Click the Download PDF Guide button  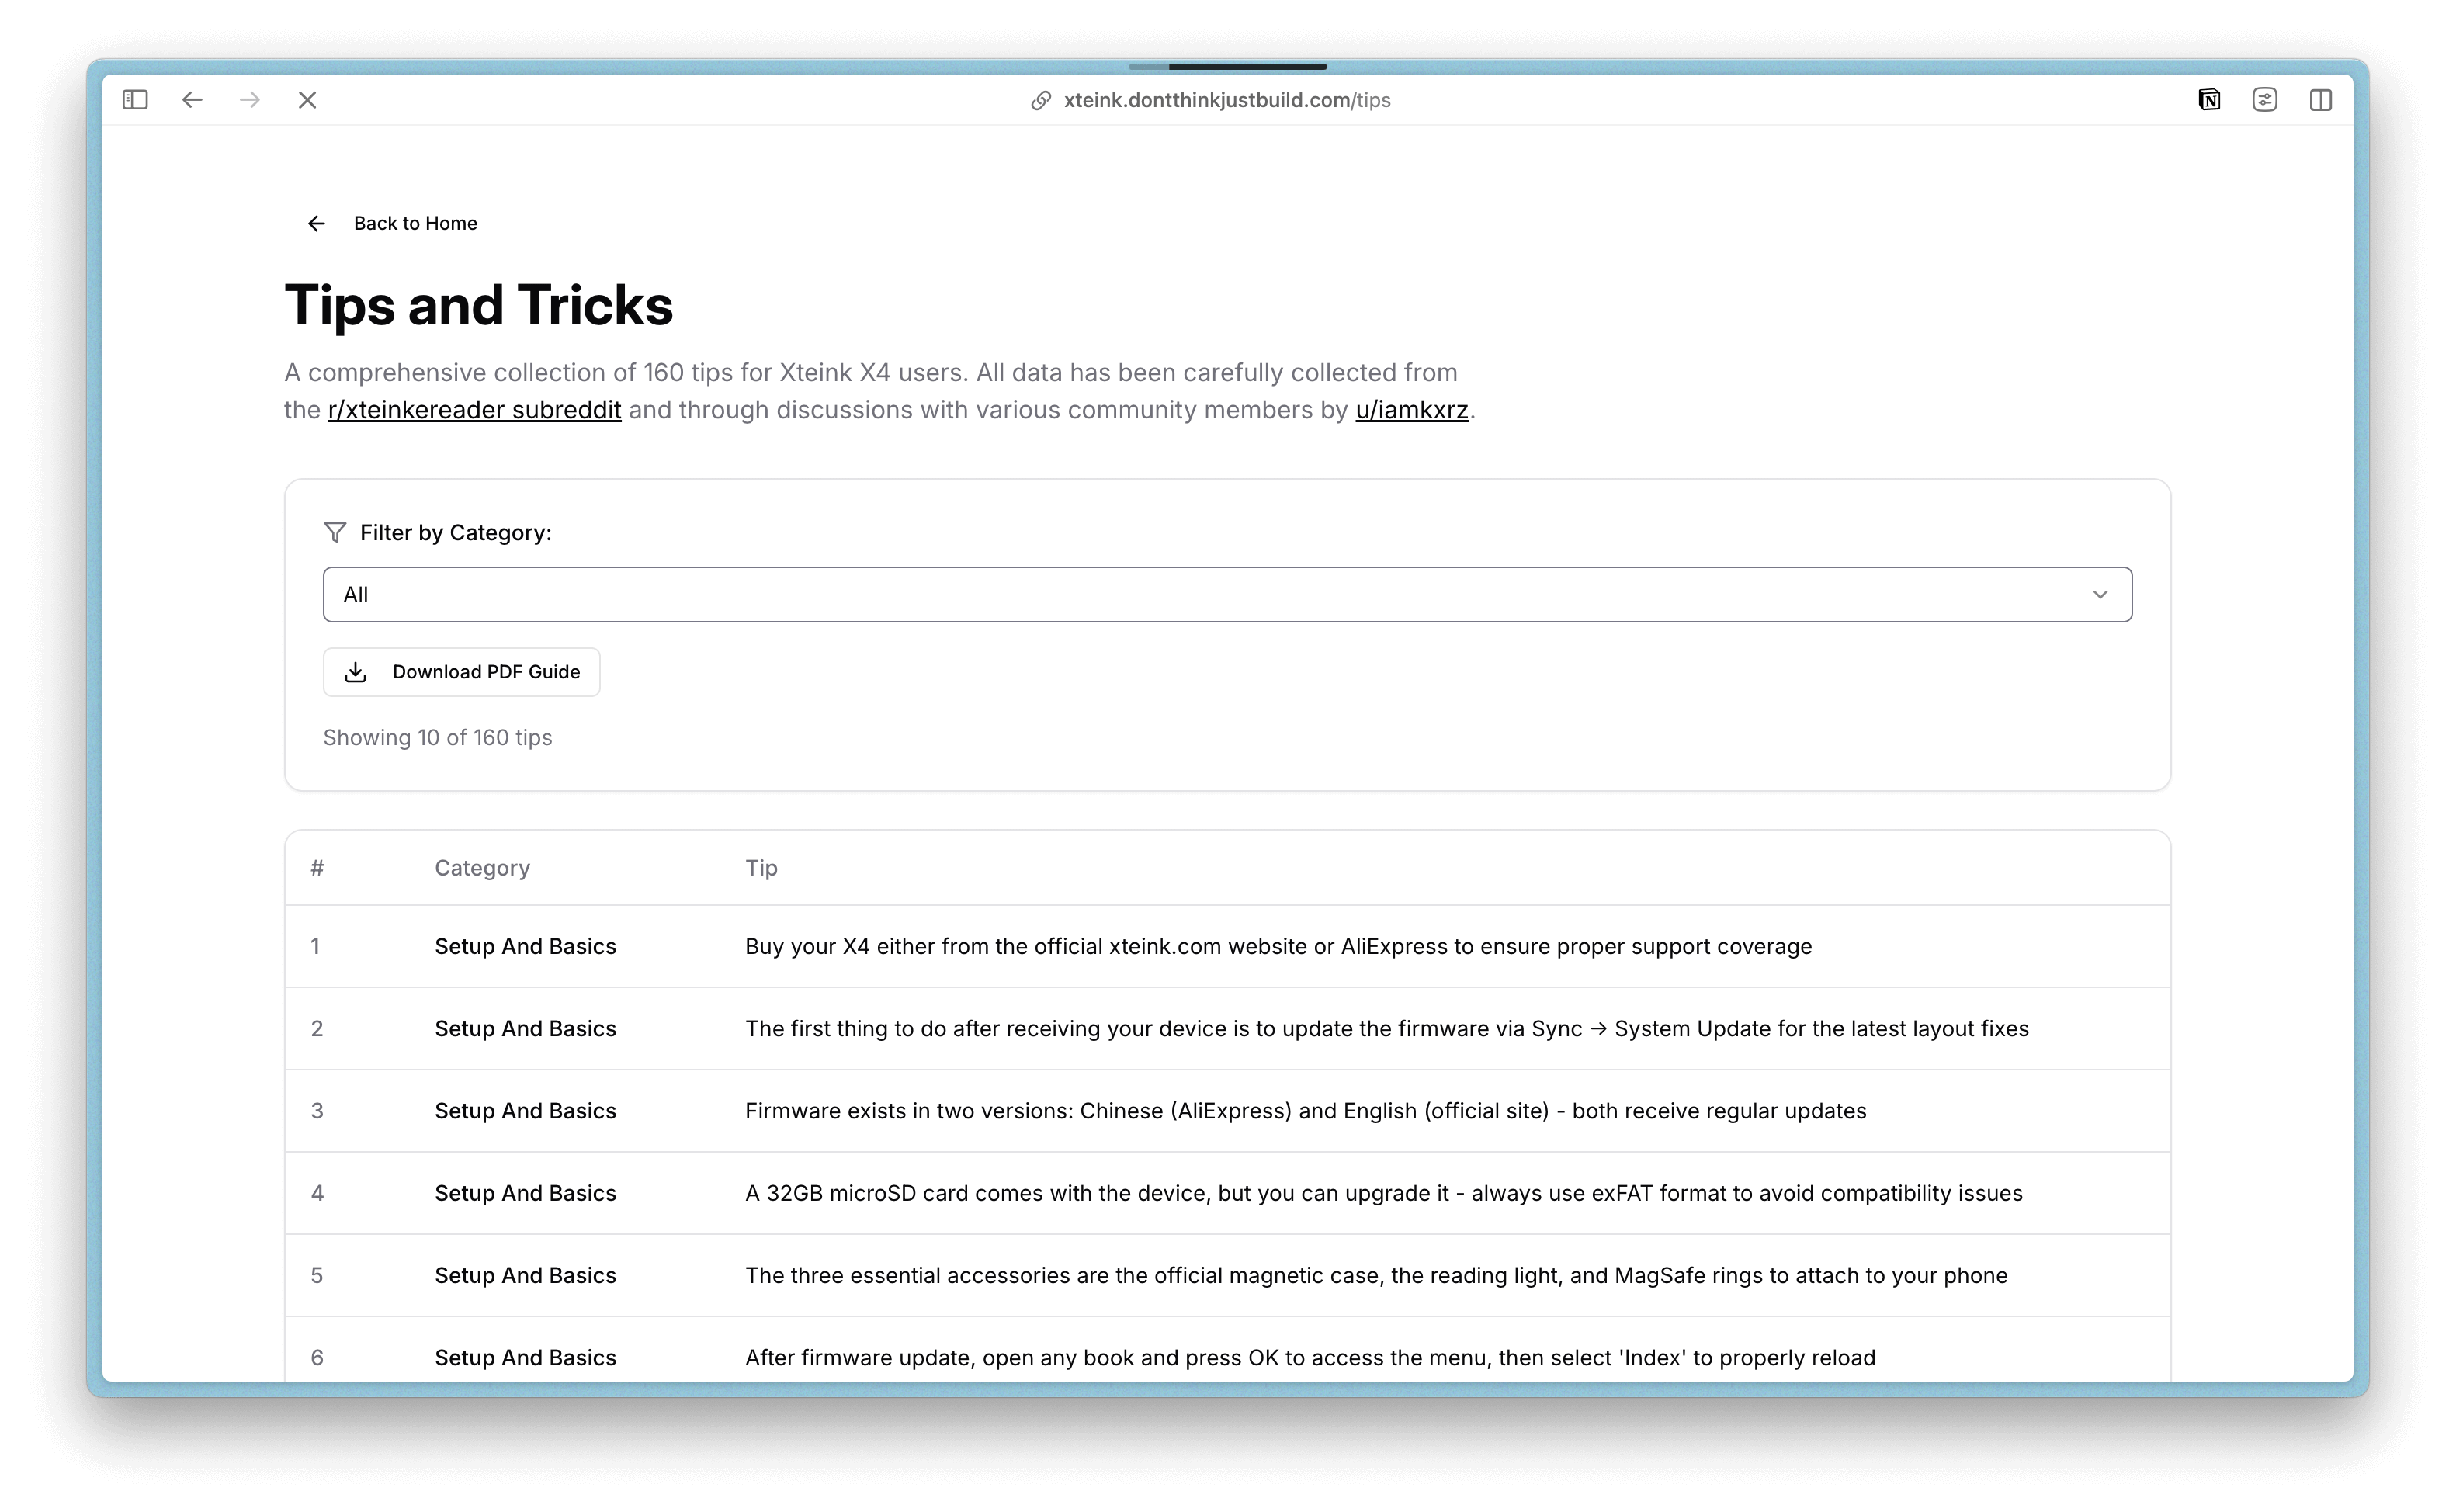coord(461,672)
